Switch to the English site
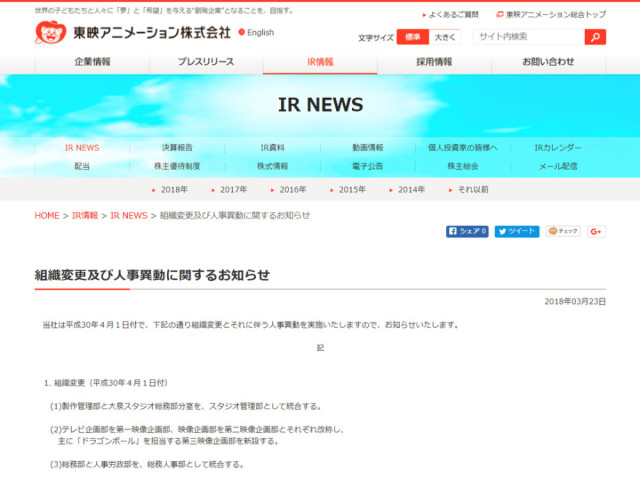 pyautogui.click(x=256, y=32)
